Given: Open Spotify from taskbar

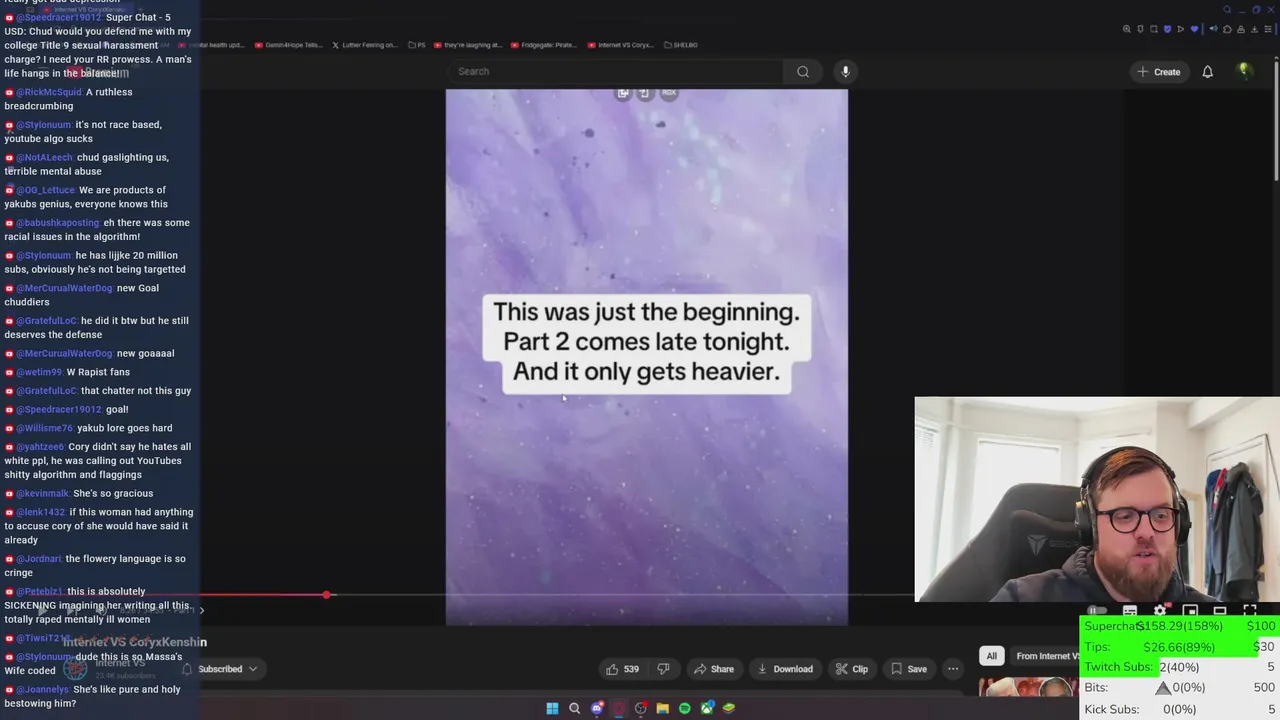Looking at the screenshot, I should [684, 708].
